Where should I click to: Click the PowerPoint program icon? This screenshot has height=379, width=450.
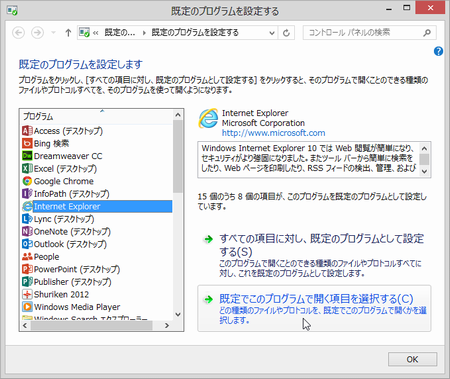[x=27, y=269]
